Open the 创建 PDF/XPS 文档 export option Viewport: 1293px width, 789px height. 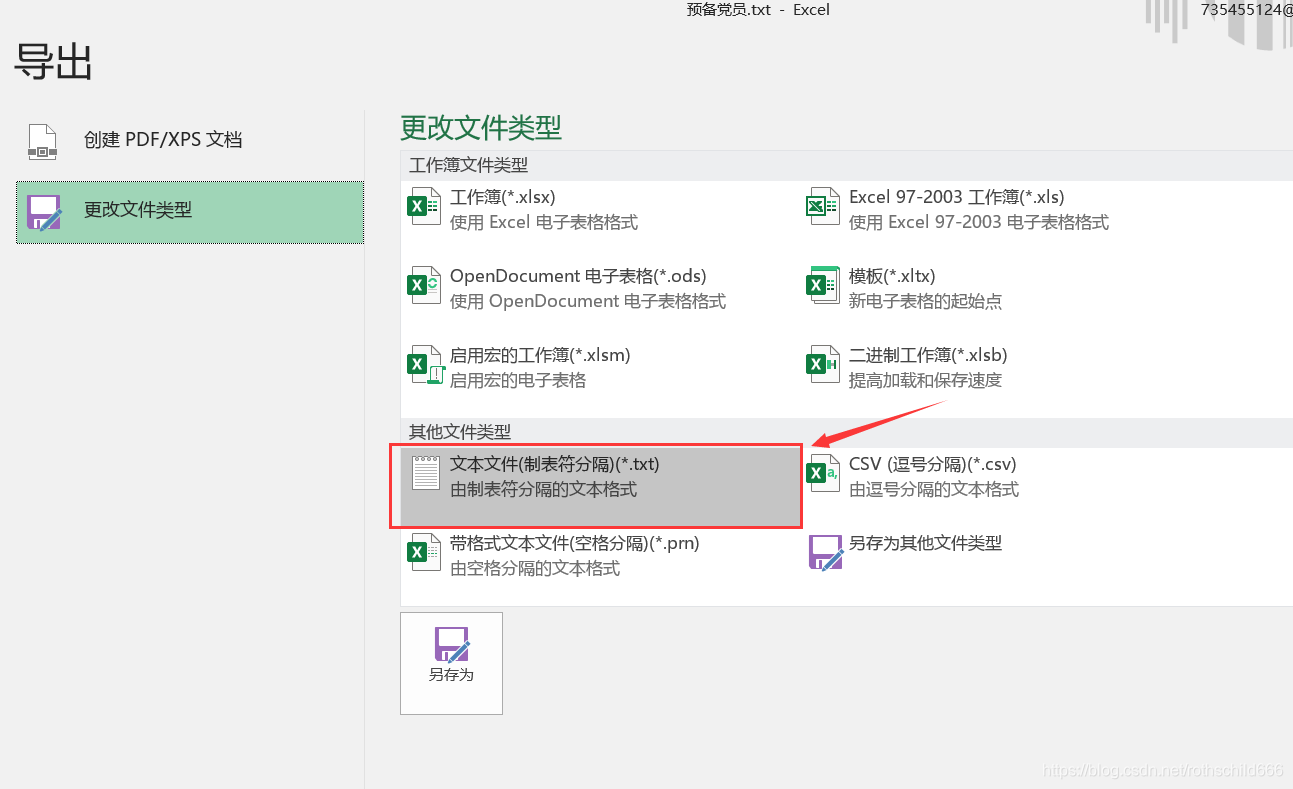(x=190, y=141)
